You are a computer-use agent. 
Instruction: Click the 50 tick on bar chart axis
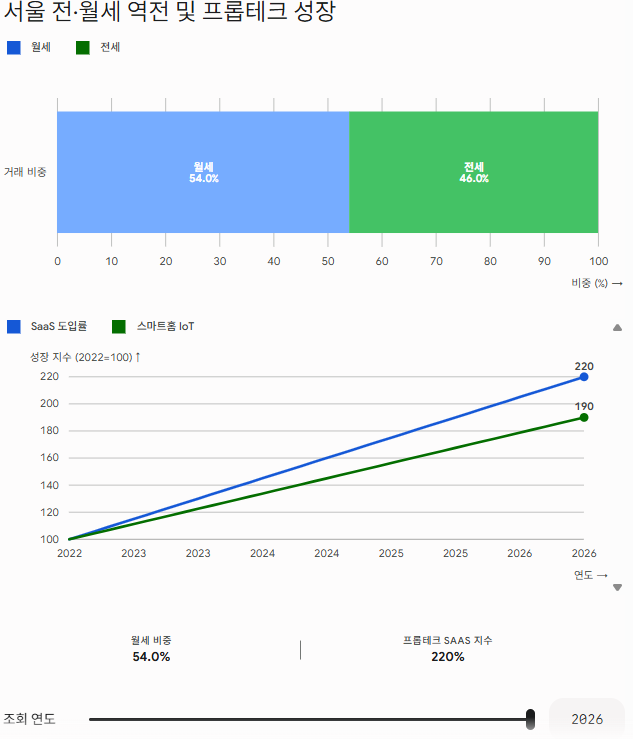point(328,261)
